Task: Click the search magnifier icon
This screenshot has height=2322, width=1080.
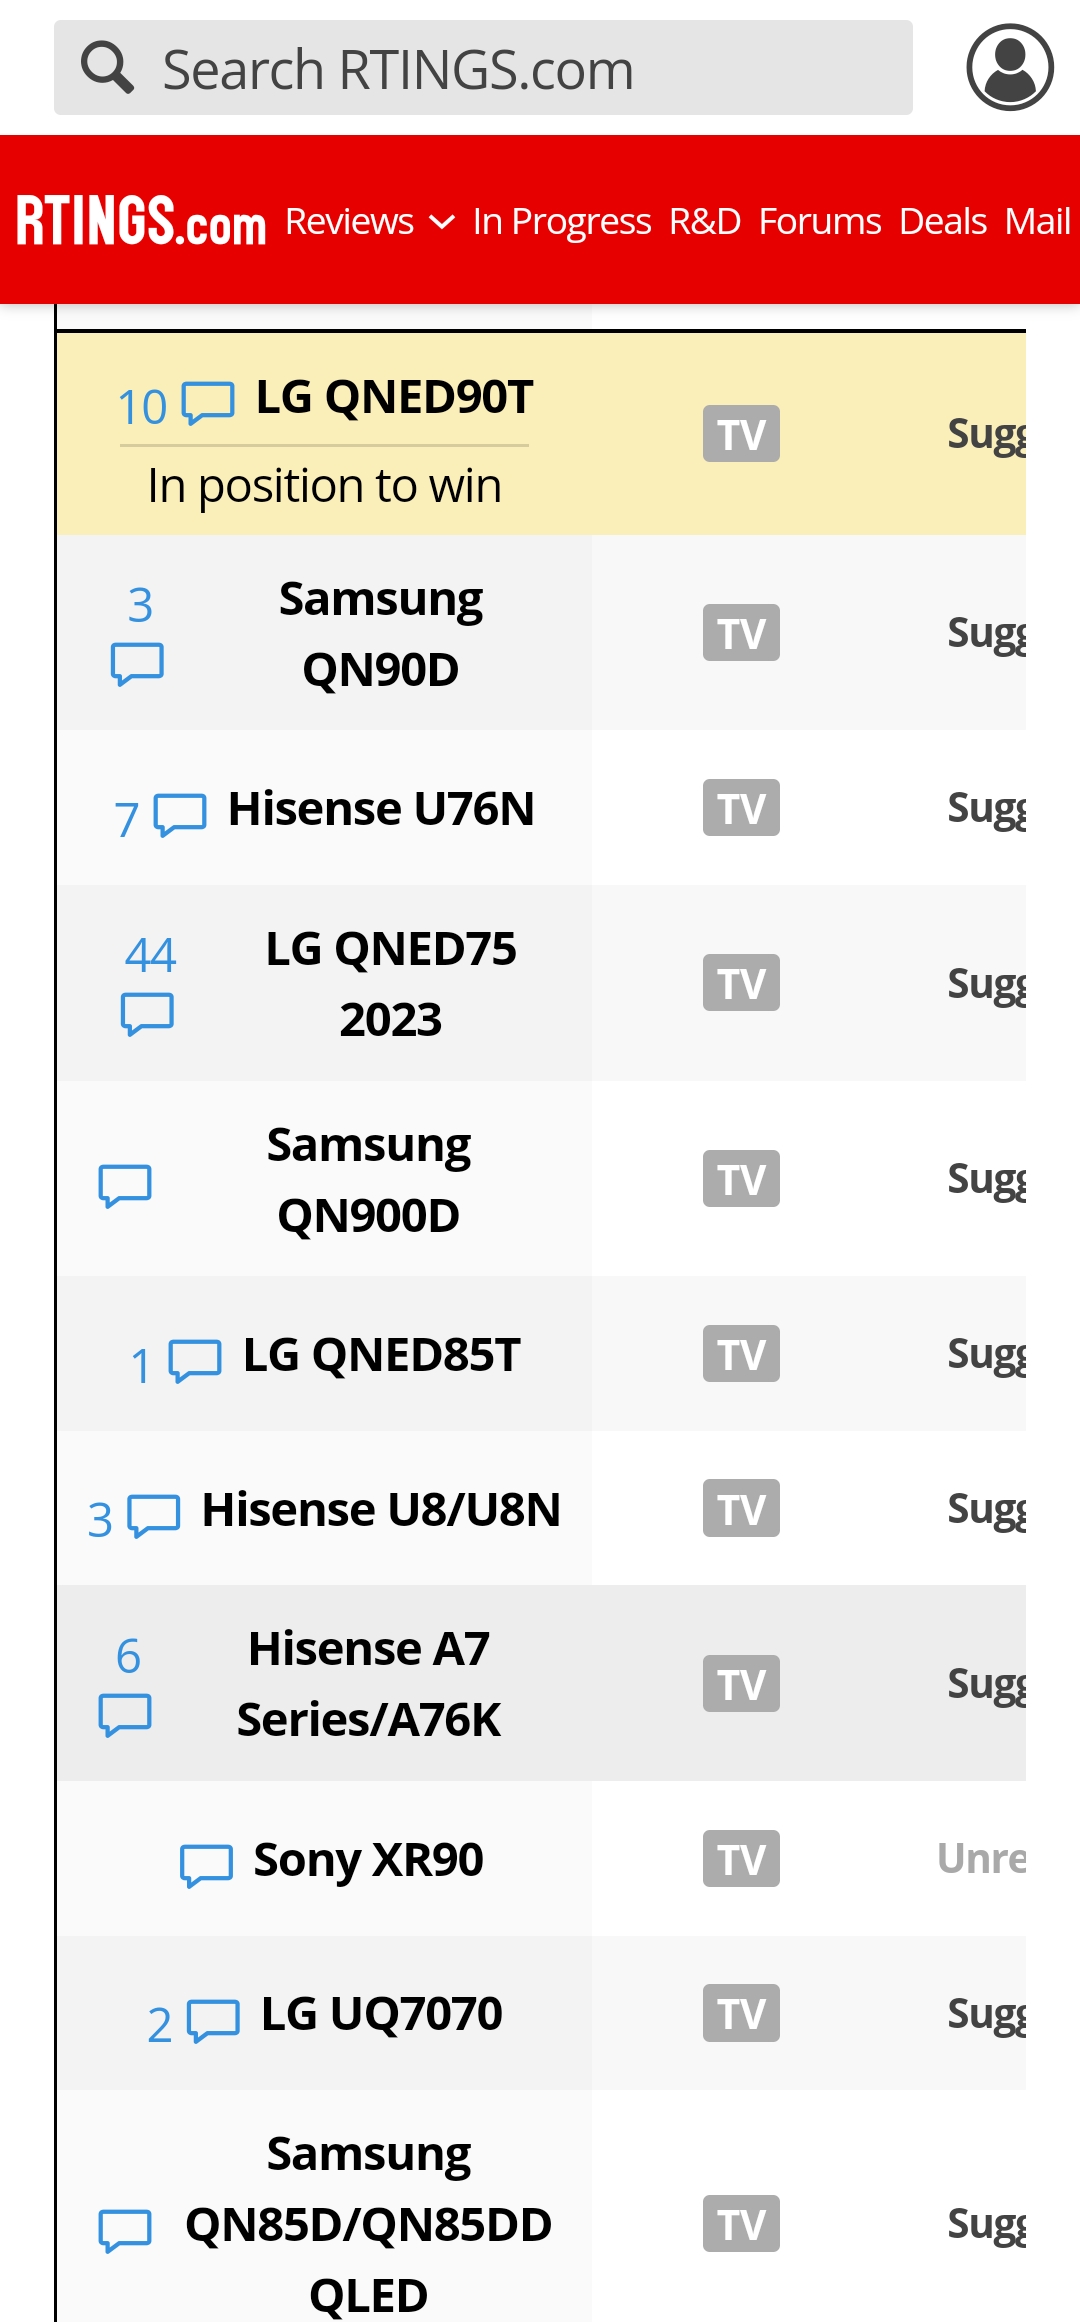Action: 107,68
